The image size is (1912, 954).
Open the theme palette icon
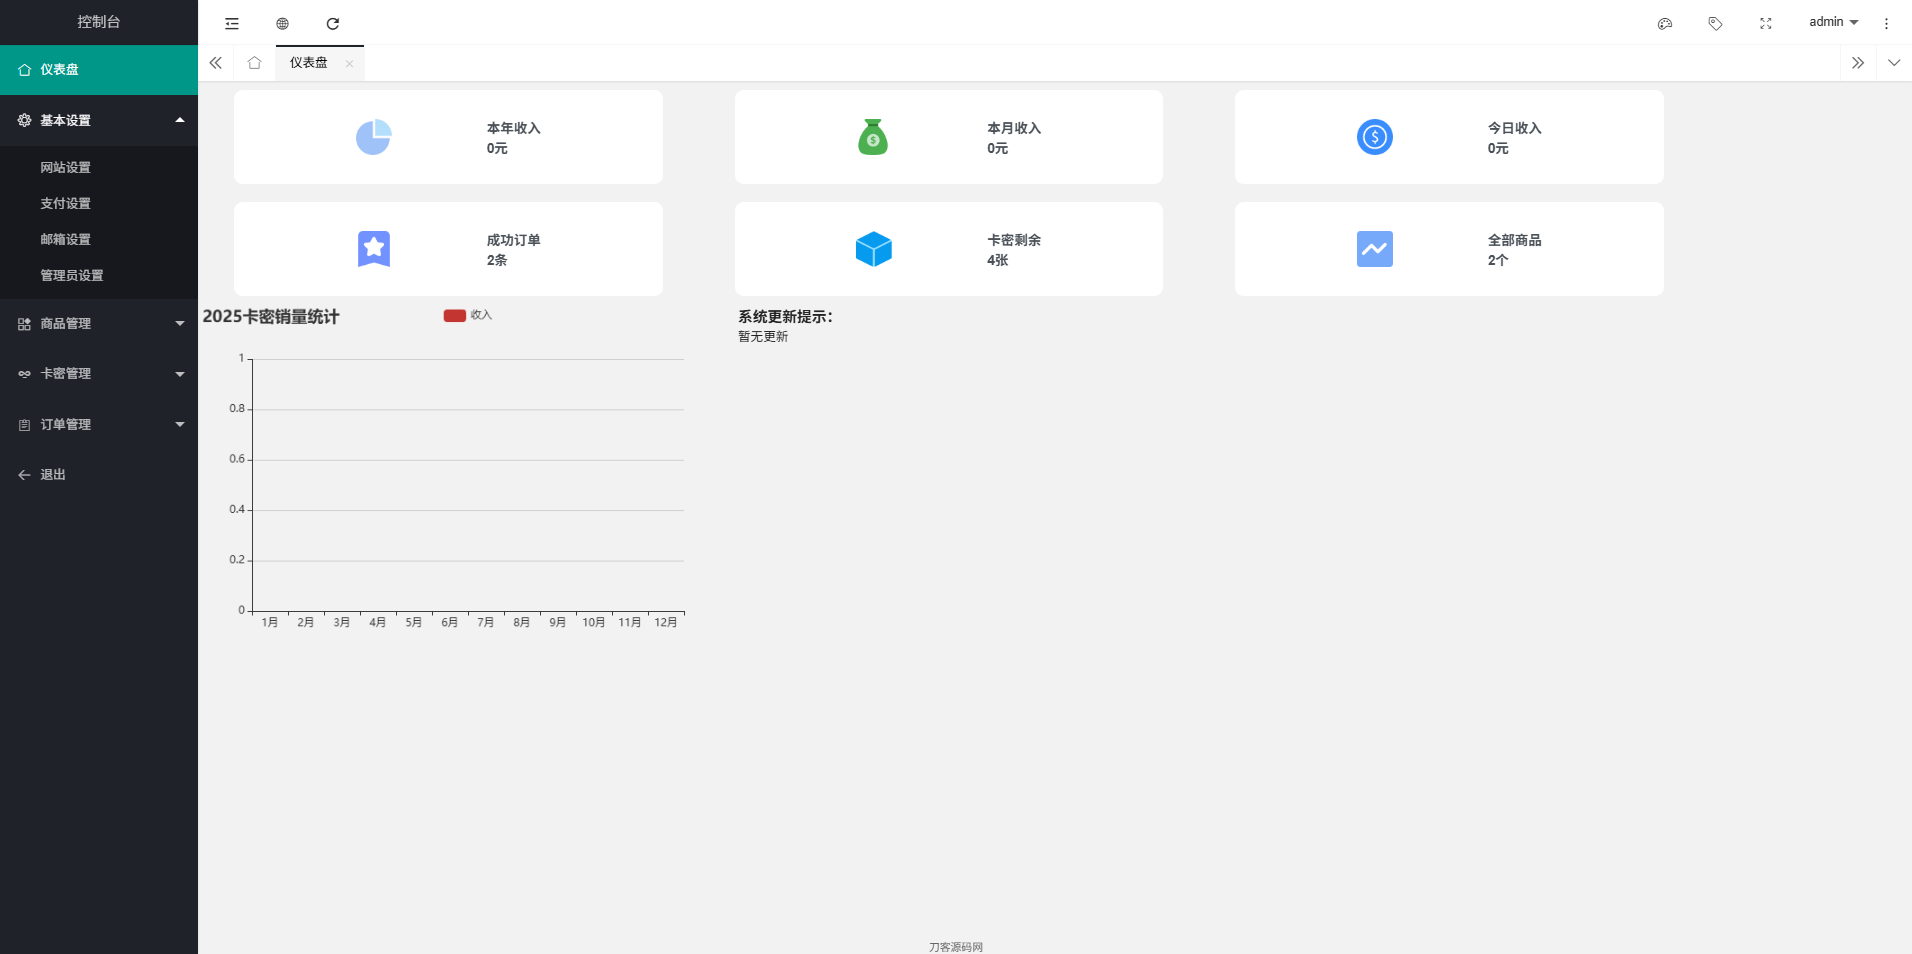pyautogui.click(x=1665, y=23)
